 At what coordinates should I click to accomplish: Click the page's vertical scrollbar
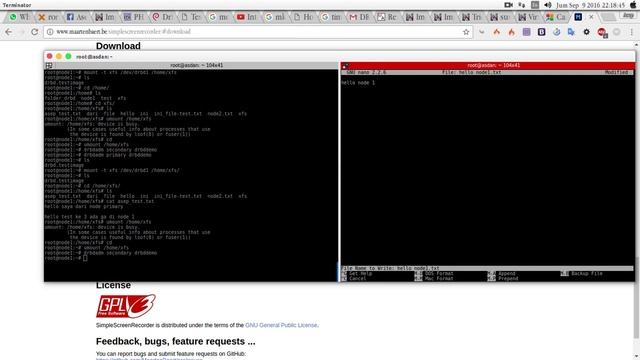[637, 298]
